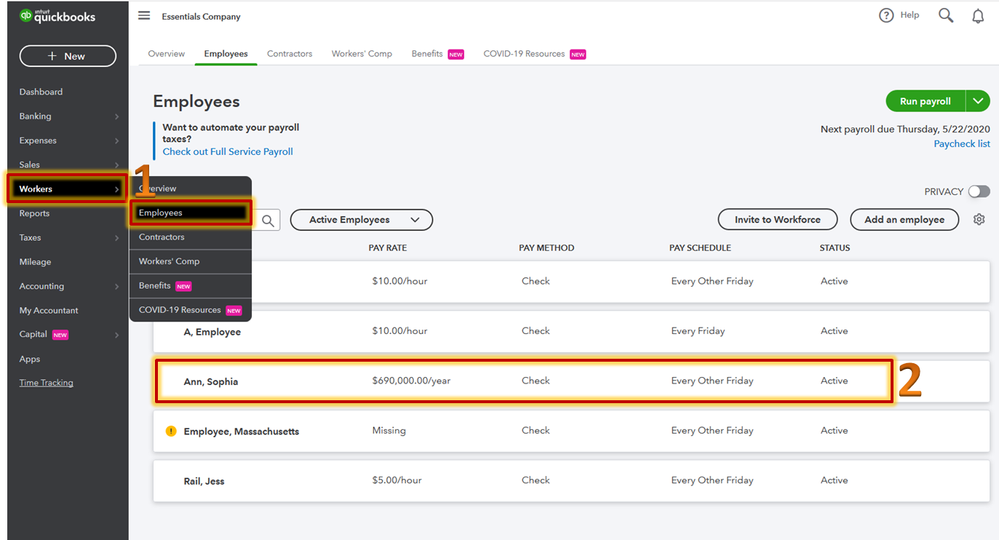Switch to the Overview tab
Screen dimensions: 999x540
pos(166,53)
